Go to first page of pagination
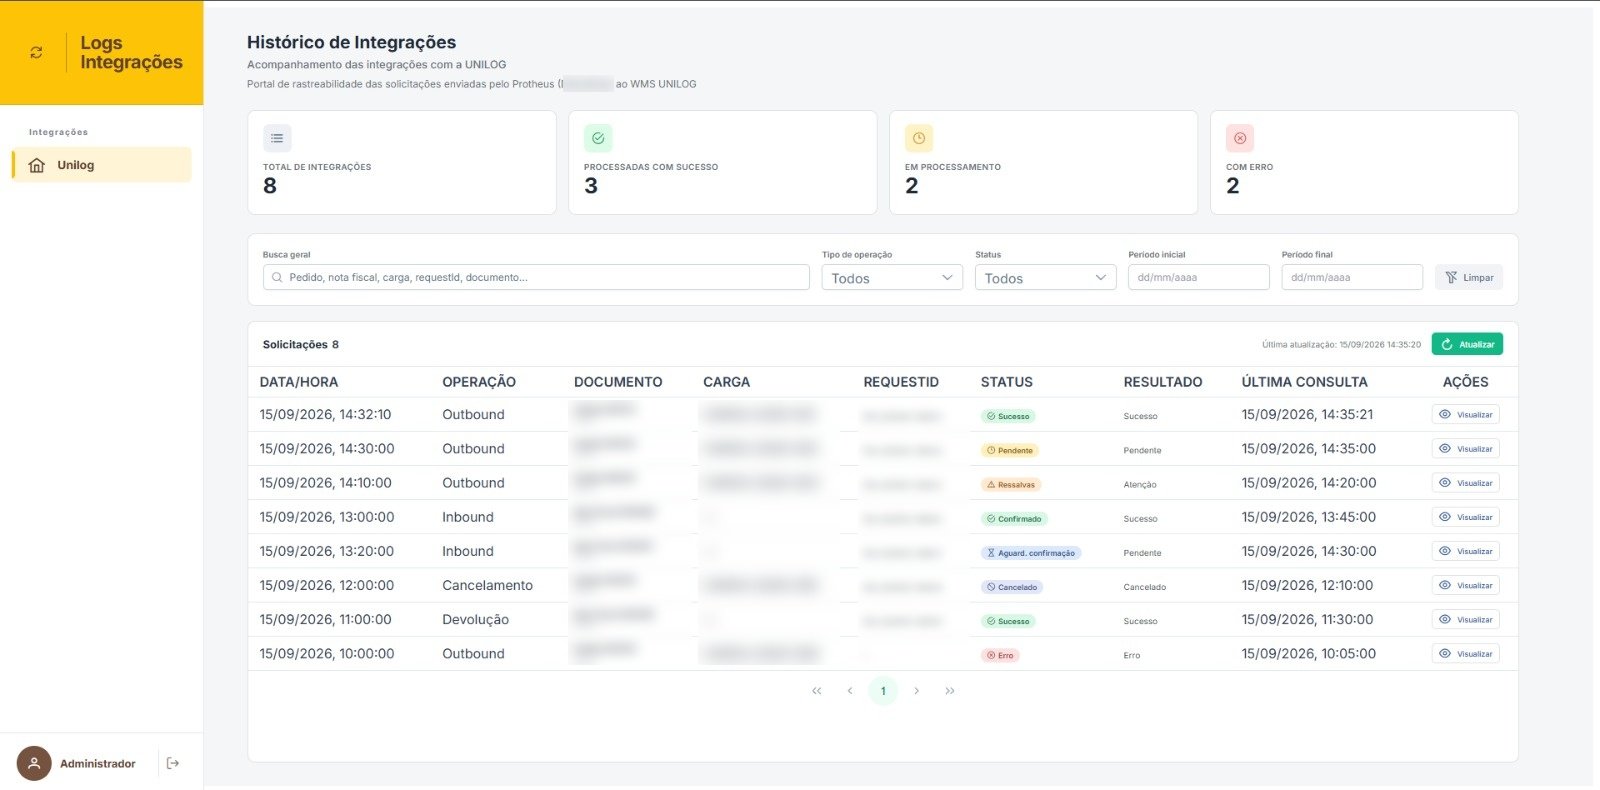The height and width of the screenshot is (790, 1600). tap(817, 691)
